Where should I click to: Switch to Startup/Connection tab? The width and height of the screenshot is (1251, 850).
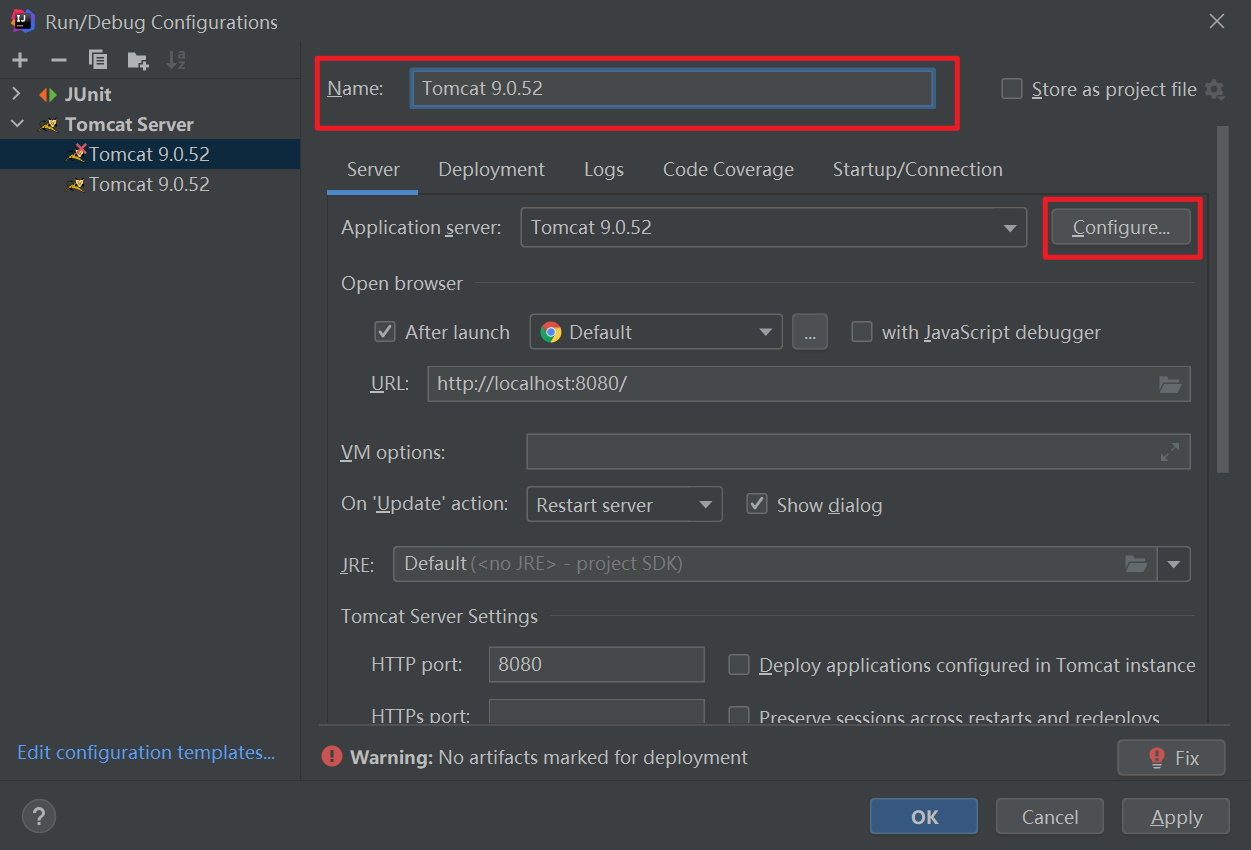[917, 170]
